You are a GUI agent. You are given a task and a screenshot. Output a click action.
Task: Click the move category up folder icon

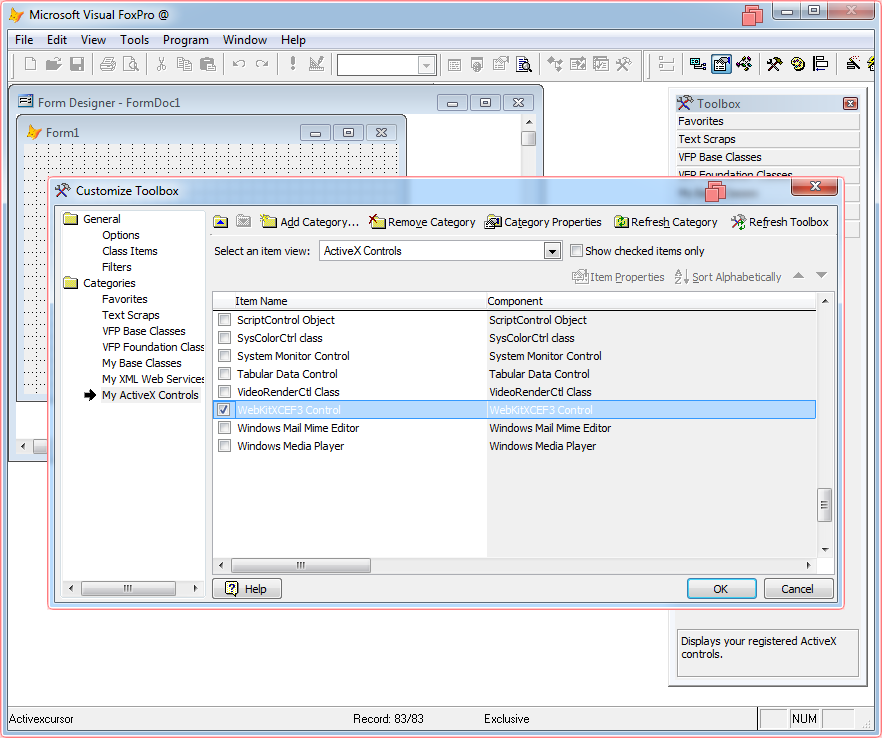[220, 222]
